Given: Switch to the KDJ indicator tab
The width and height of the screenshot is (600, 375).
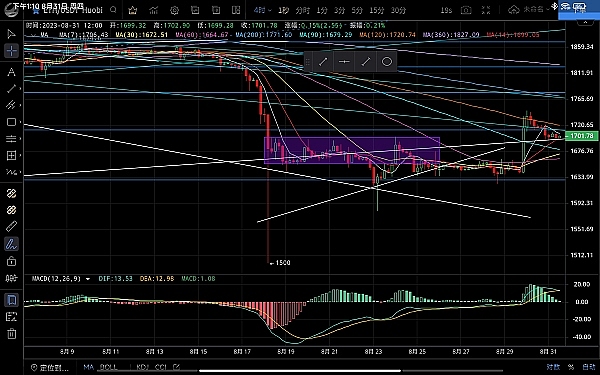Looking at the screenshot, I should point(142,367).
